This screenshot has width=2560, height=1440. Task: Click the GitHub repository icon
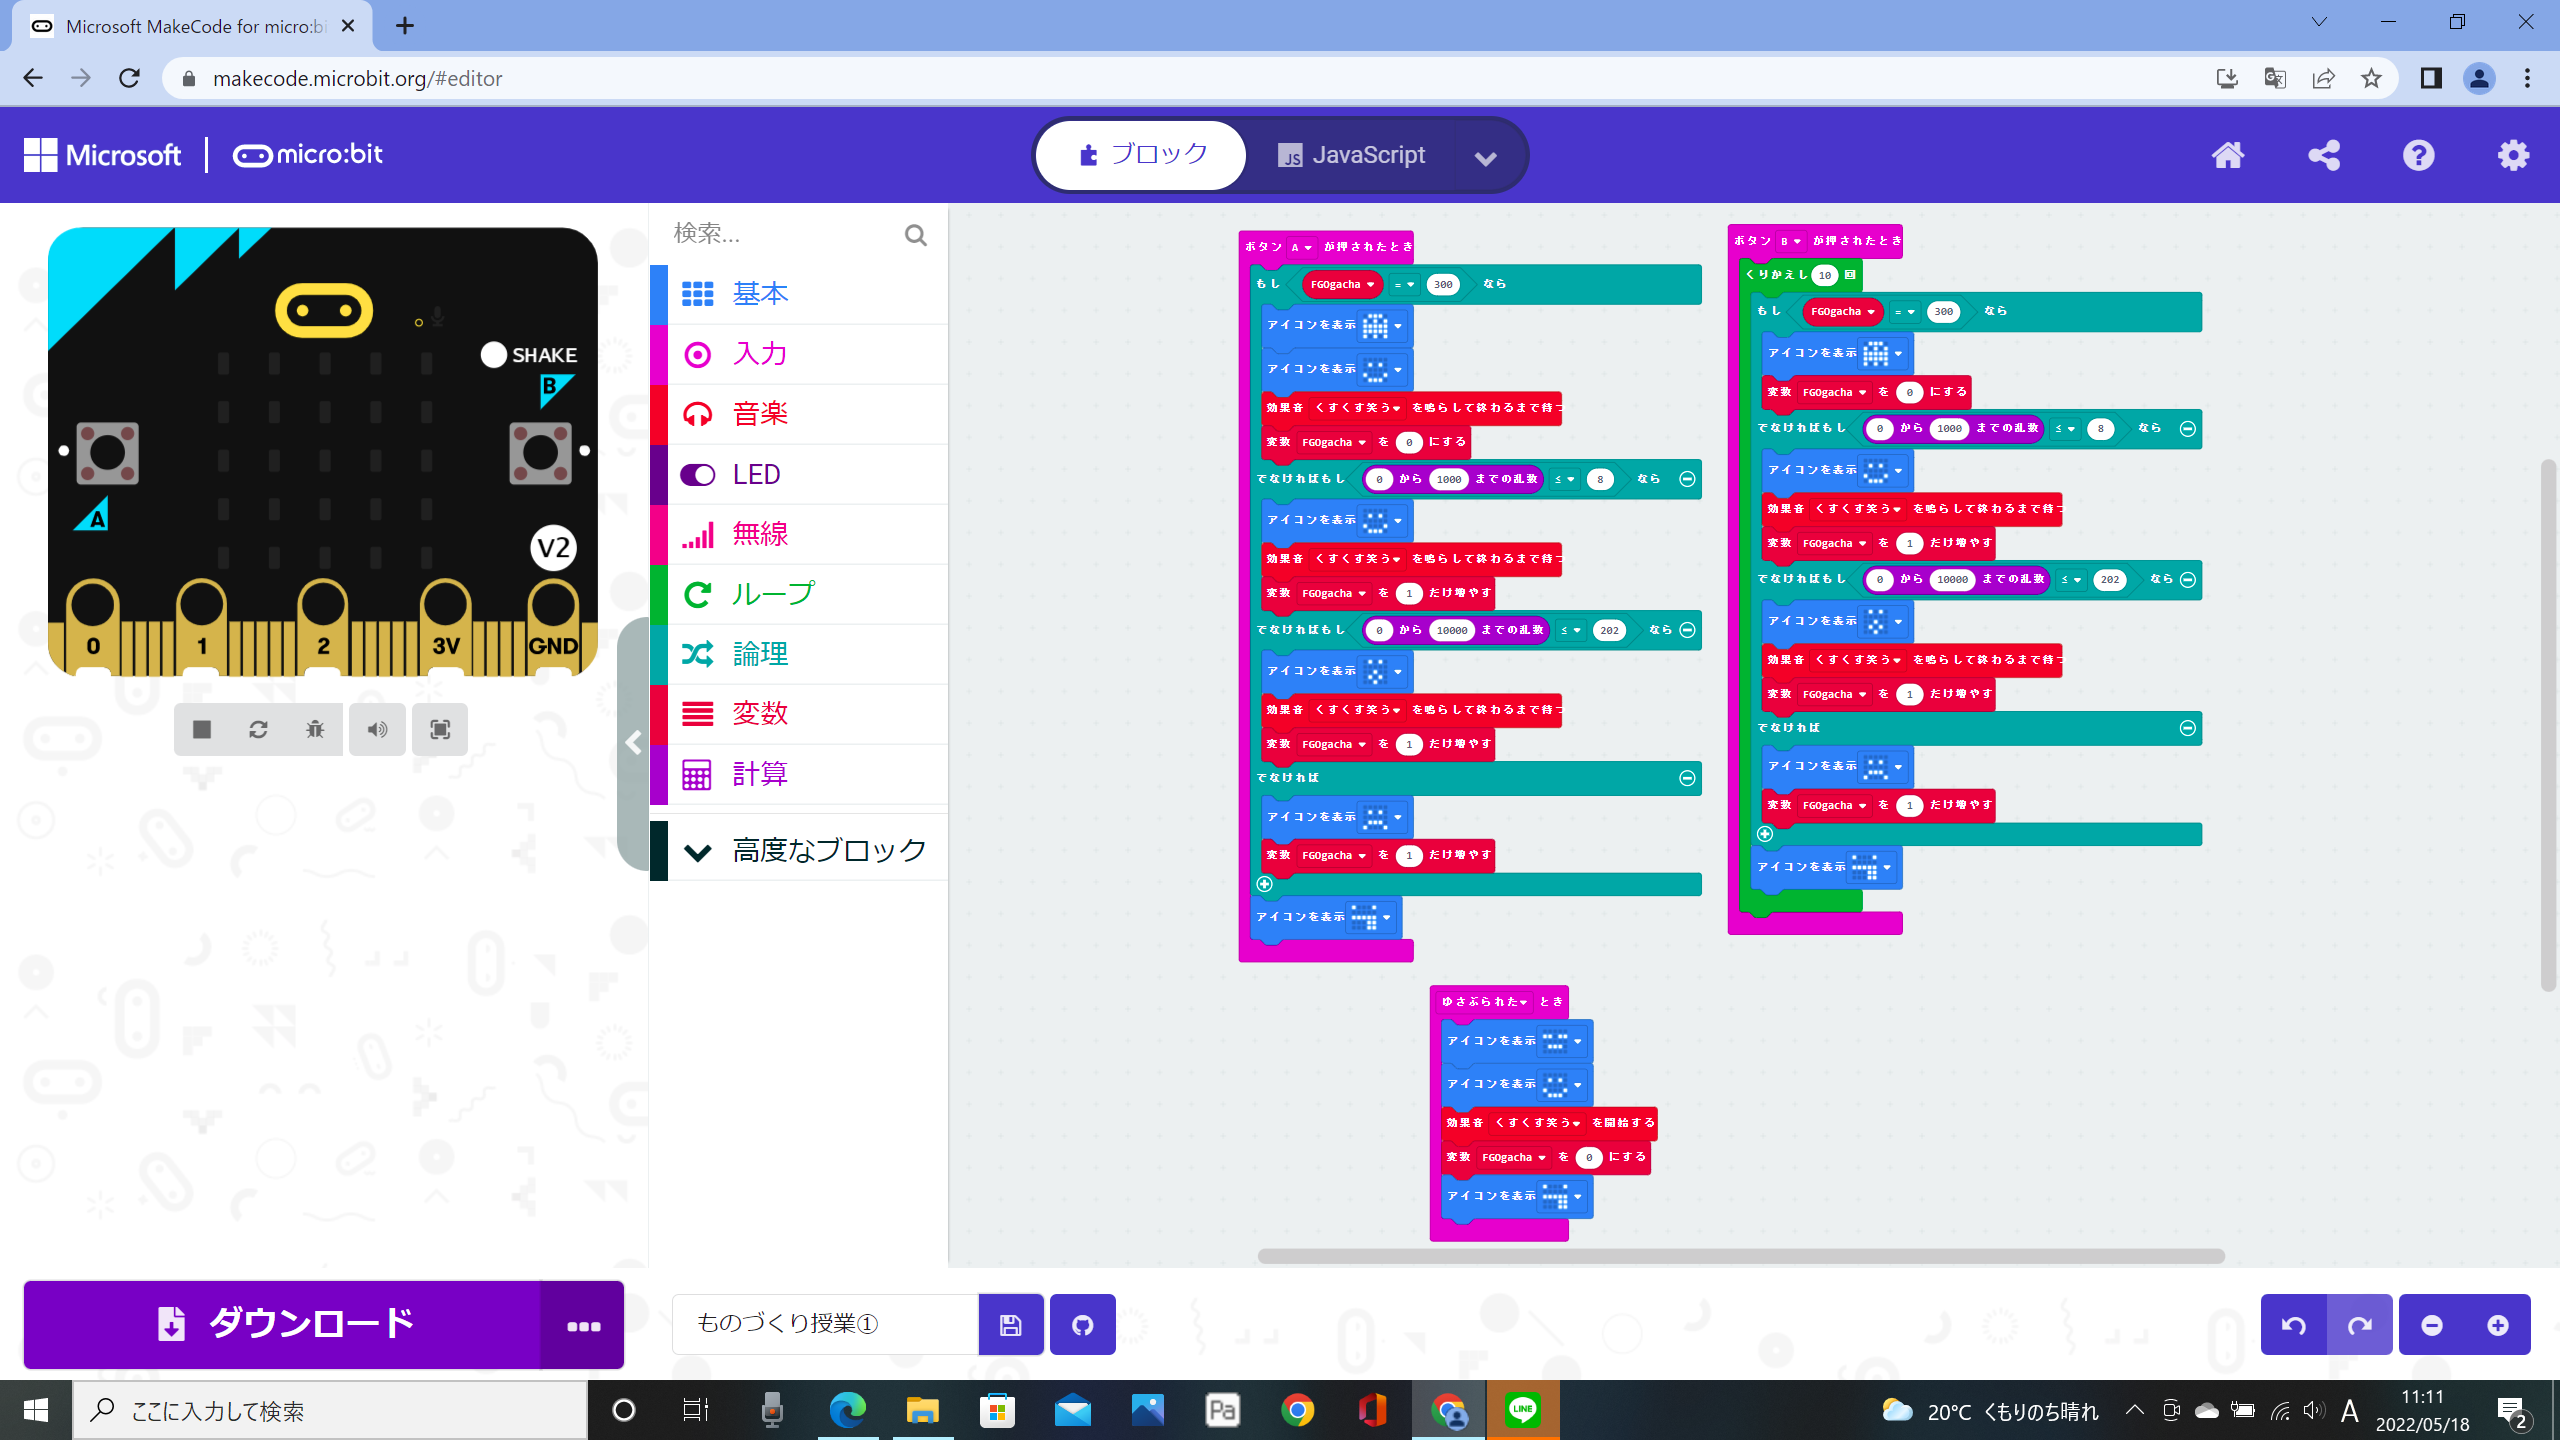click(1082, 1324)
